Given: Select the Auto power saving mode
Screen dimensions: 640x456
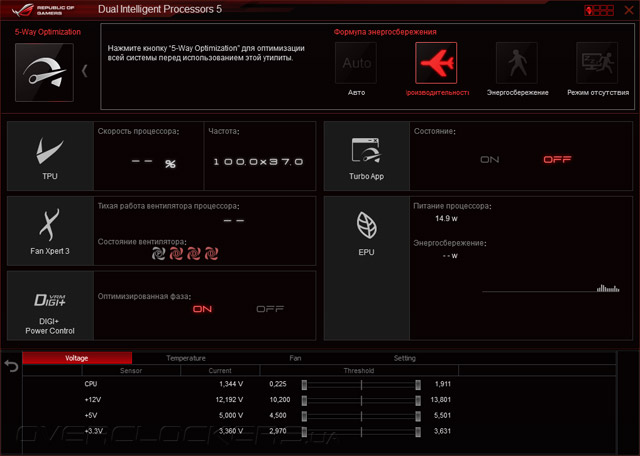Looking at the screenshot, I should pos(356,63).
